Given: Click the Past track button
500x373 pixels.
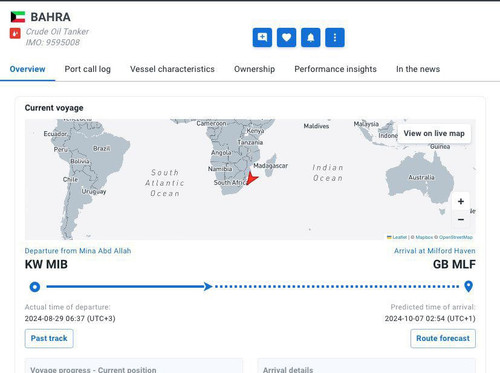Looking at the screenshot, I should tap(49, 338).
